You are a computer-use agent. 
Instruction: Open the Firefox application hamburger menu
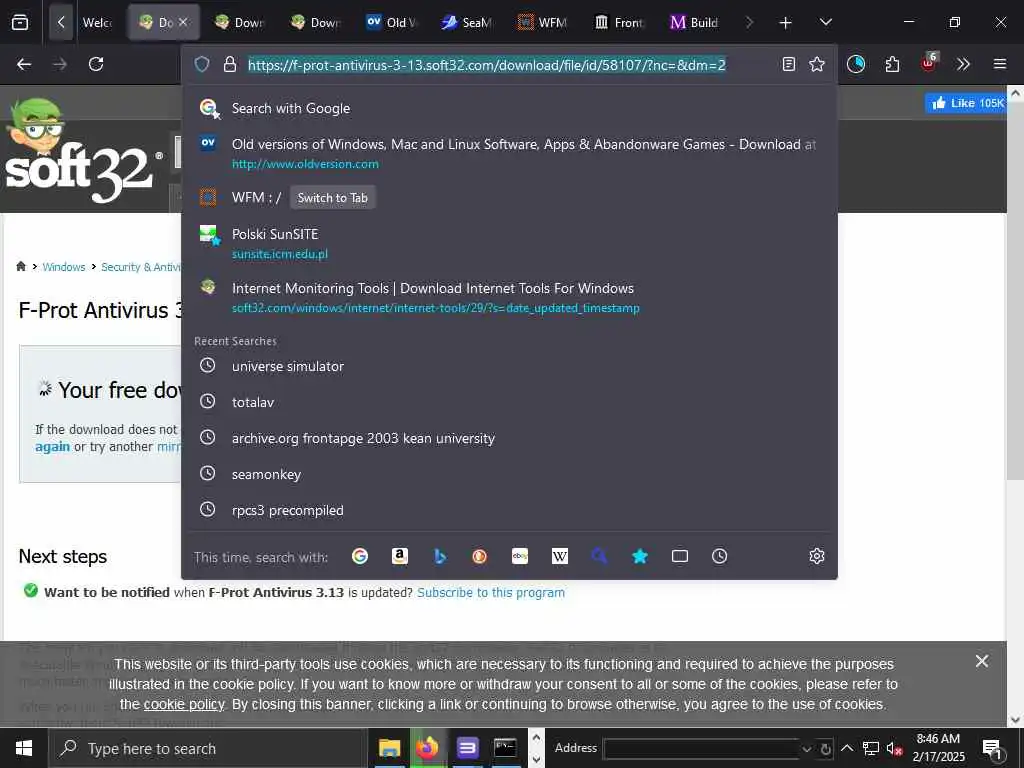click(x=999, y=64)
